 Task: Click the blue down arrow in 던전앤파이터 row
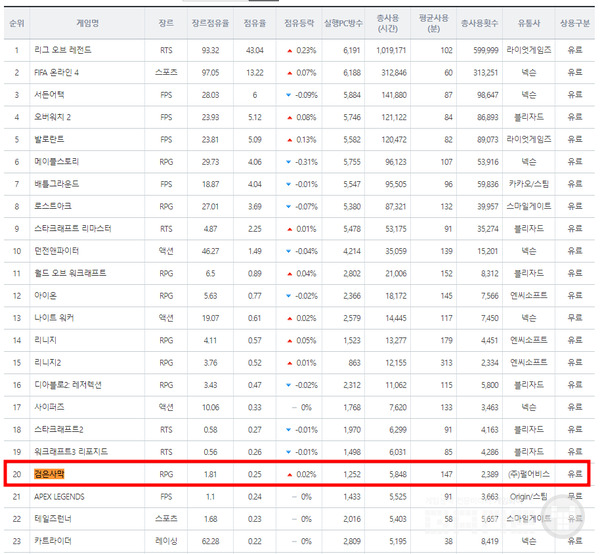(289, 251)
